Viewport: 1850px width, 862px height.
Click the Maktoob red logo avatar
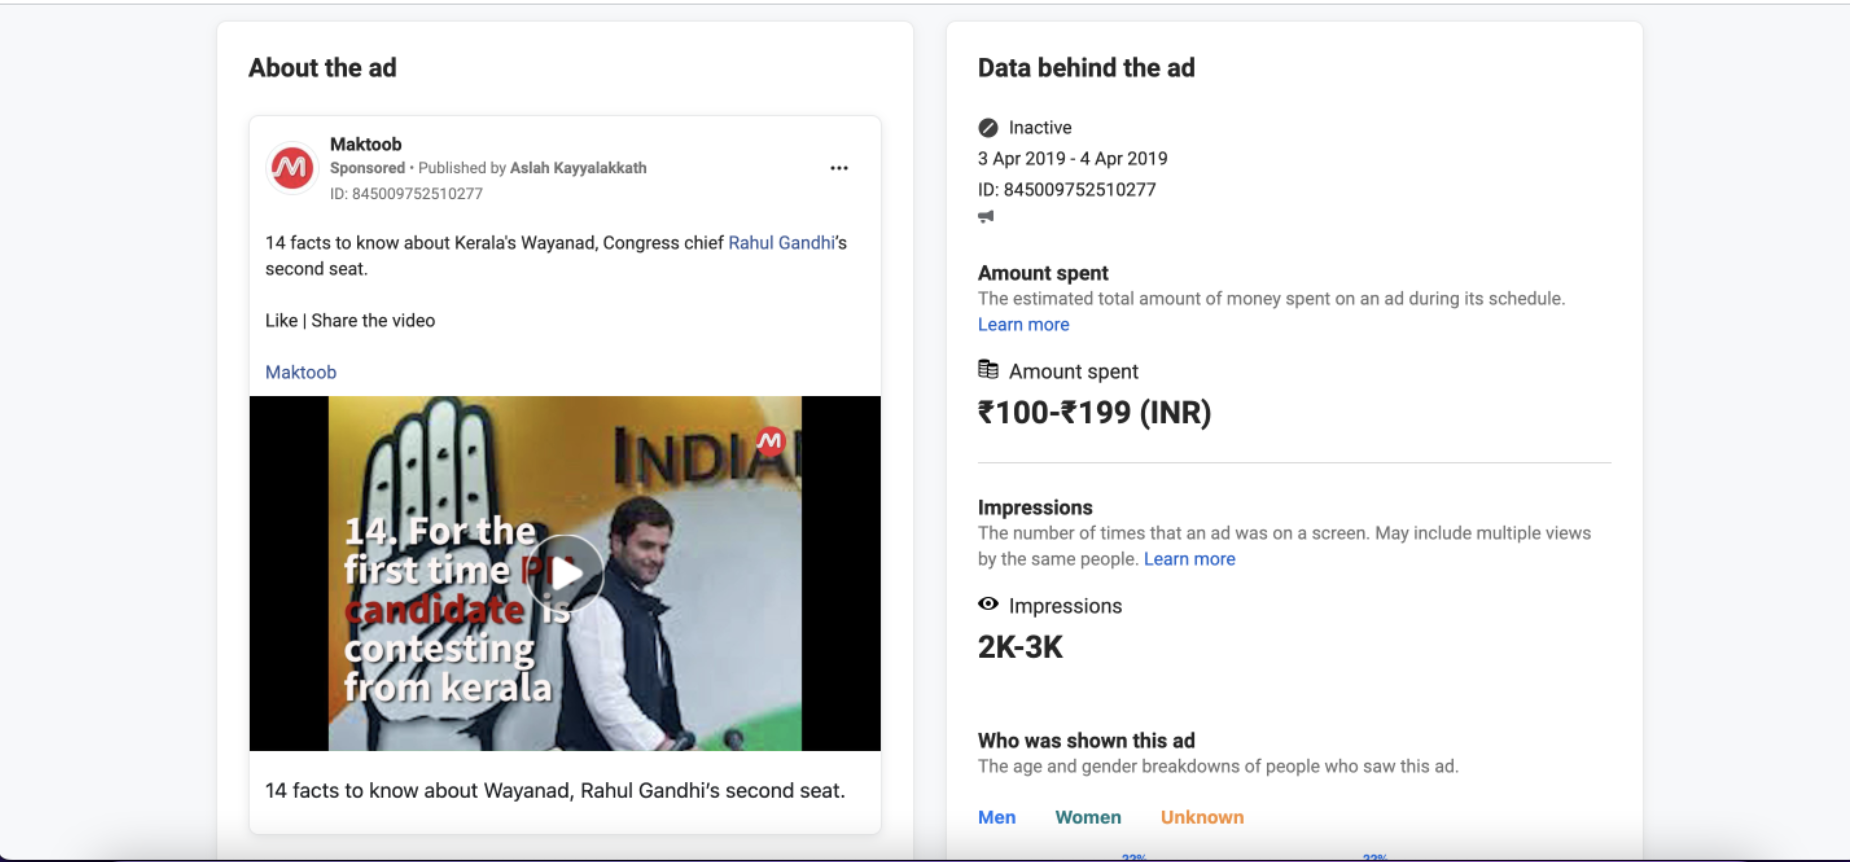coord(291,168)
